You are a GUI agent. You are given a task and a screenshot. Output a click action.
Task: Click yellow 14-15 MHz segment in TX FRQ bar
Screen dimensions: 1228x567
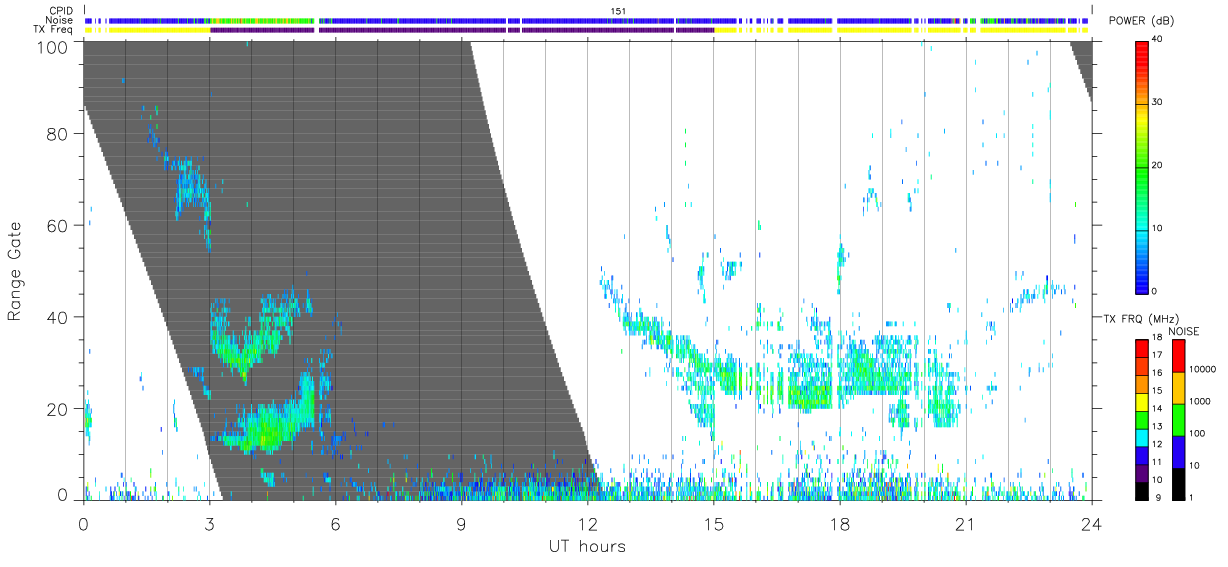click(1142, 401)
